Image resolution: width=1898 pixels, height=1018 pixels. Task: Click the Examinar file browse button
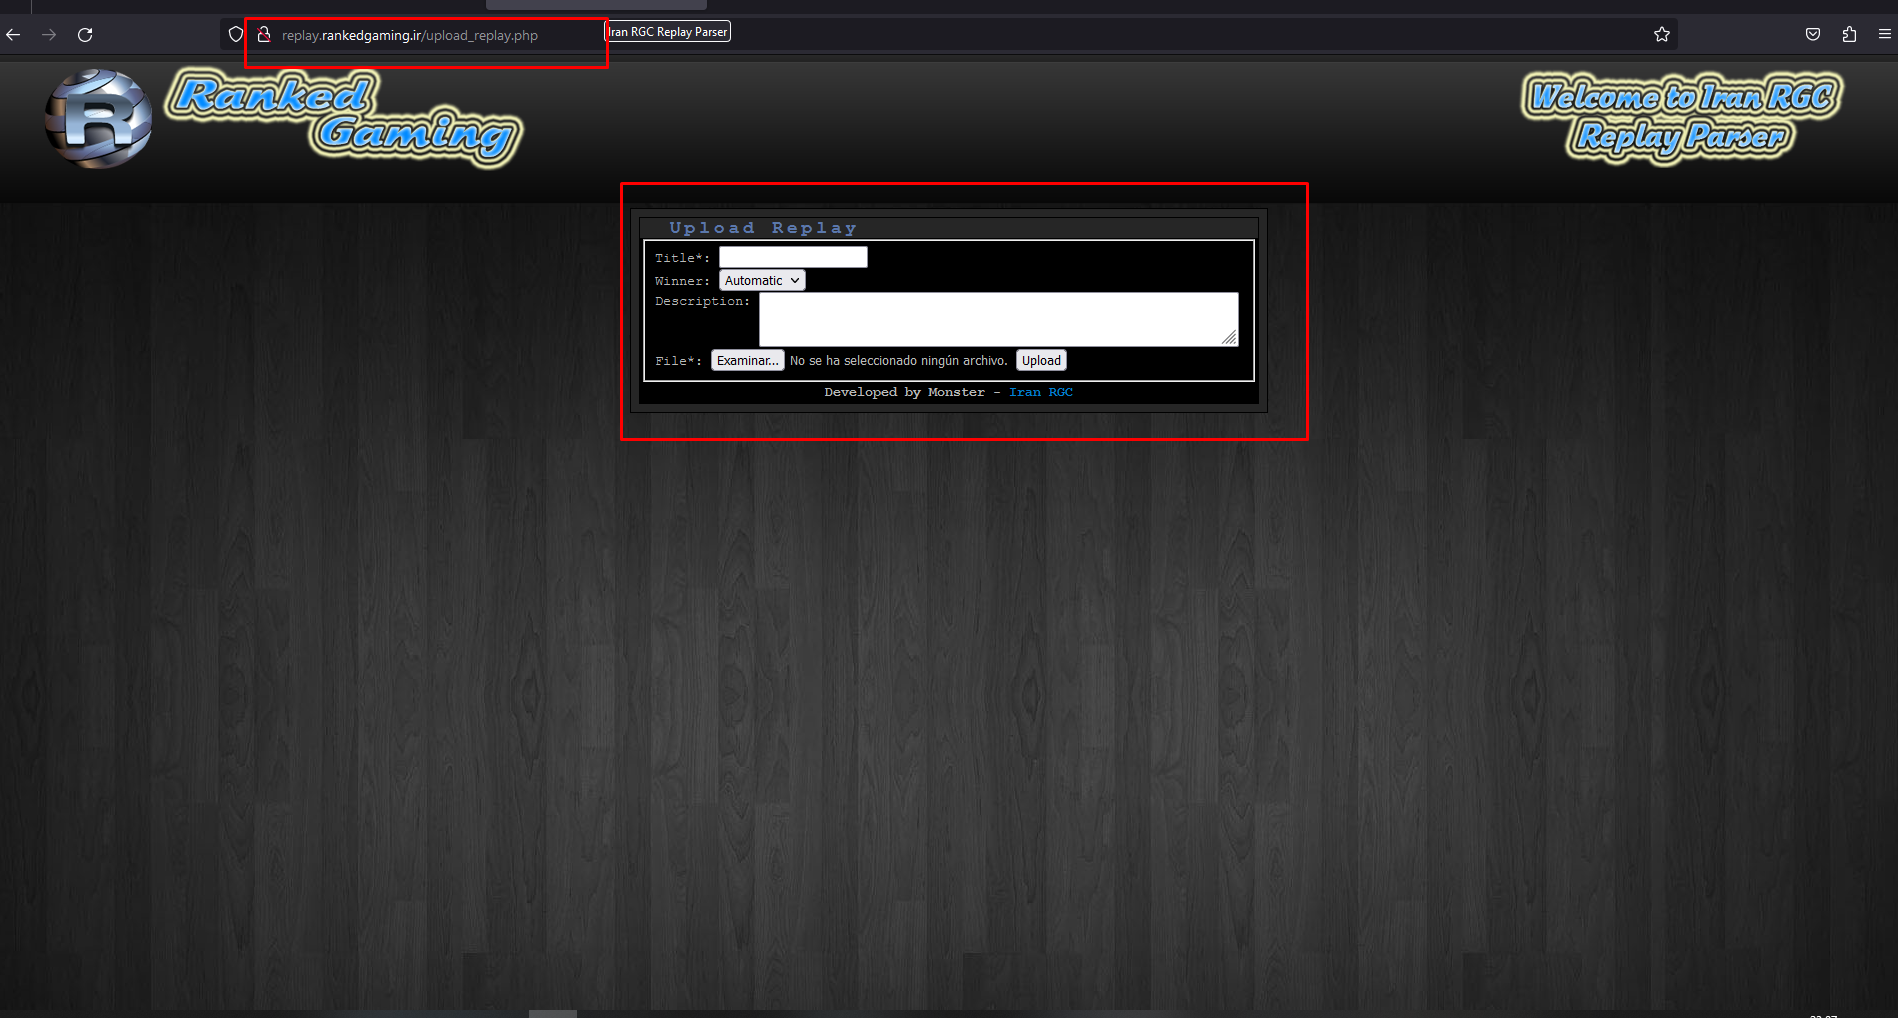tap(748, 361)
